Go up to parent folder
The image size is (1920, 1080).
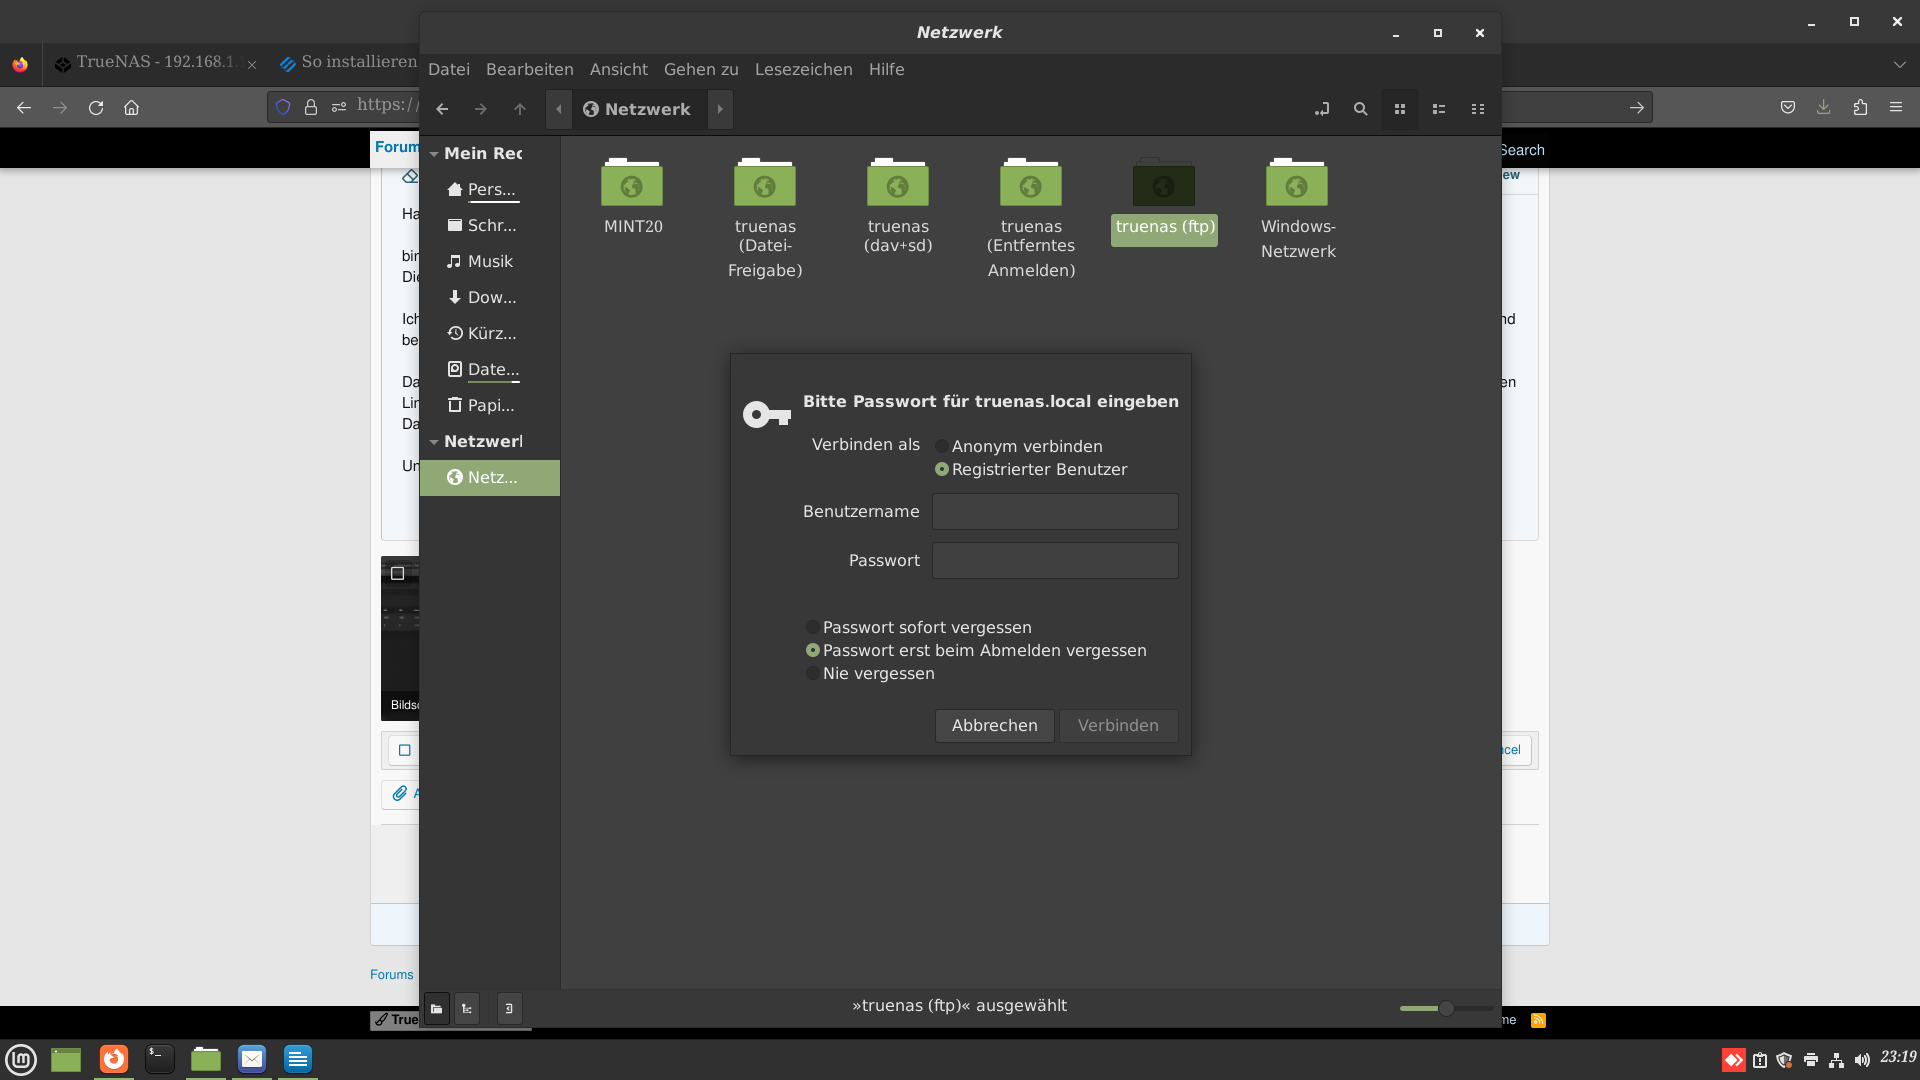point(520,109)
